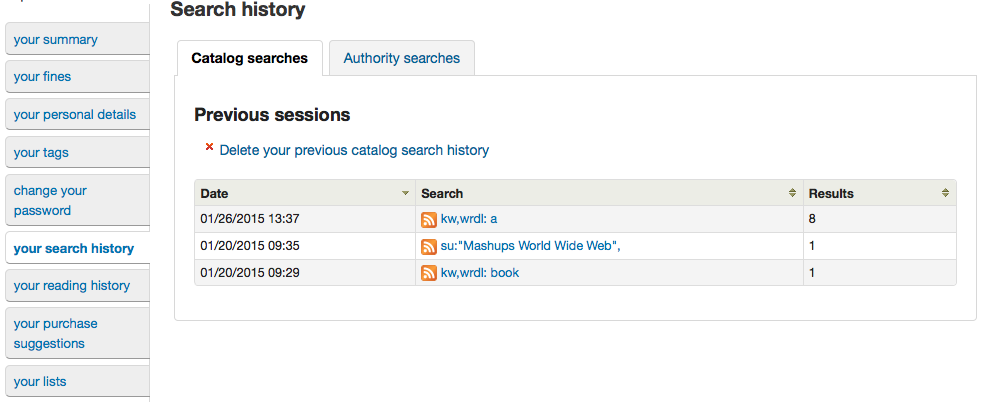View your tags page

(41, 153)
